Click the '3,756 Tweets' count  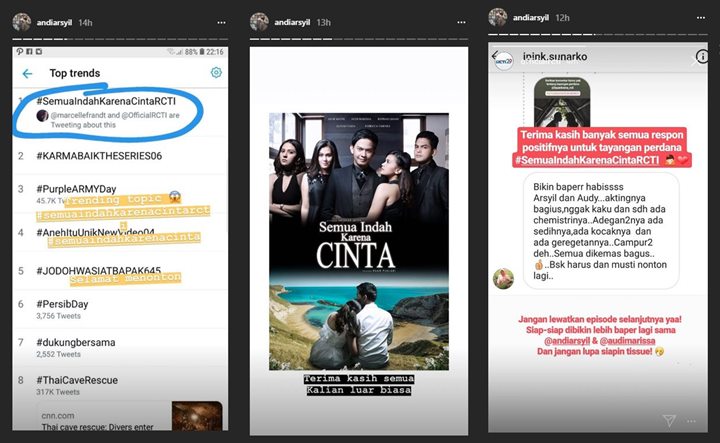point(58,316)
